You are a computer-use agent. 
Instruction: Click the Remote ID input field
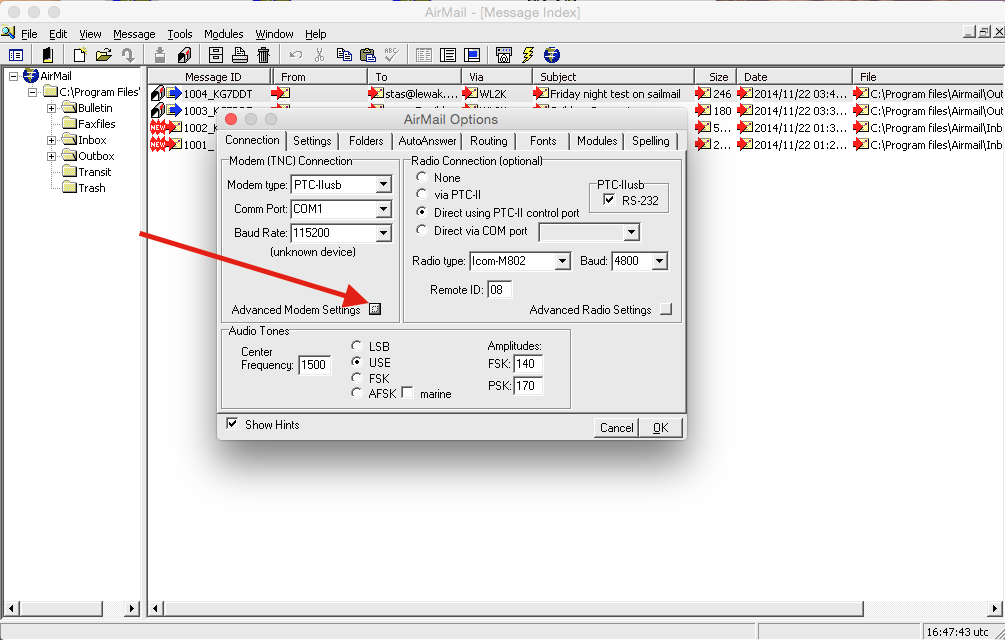[499, 290]
